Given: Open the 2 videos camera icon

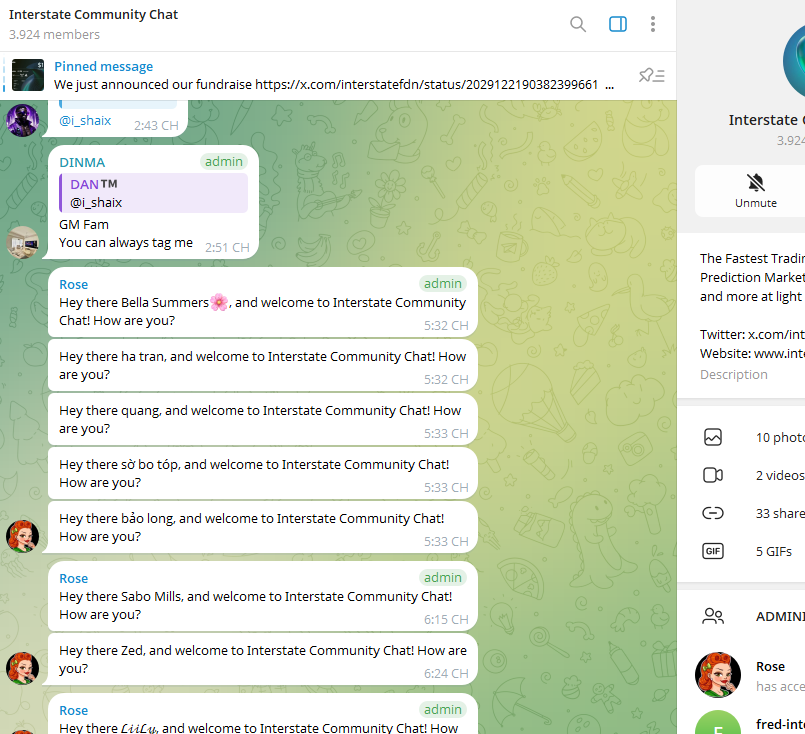Looking at the screenshot, I should [713, 475].
